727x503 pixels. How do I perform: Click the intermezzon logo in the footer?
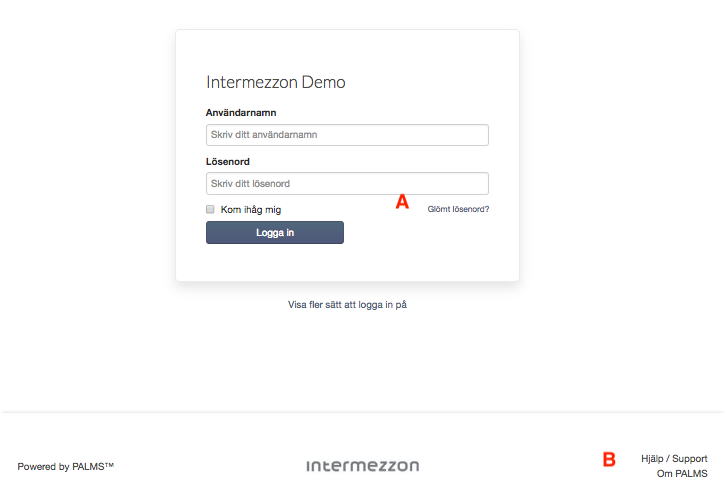click(363, 466)
